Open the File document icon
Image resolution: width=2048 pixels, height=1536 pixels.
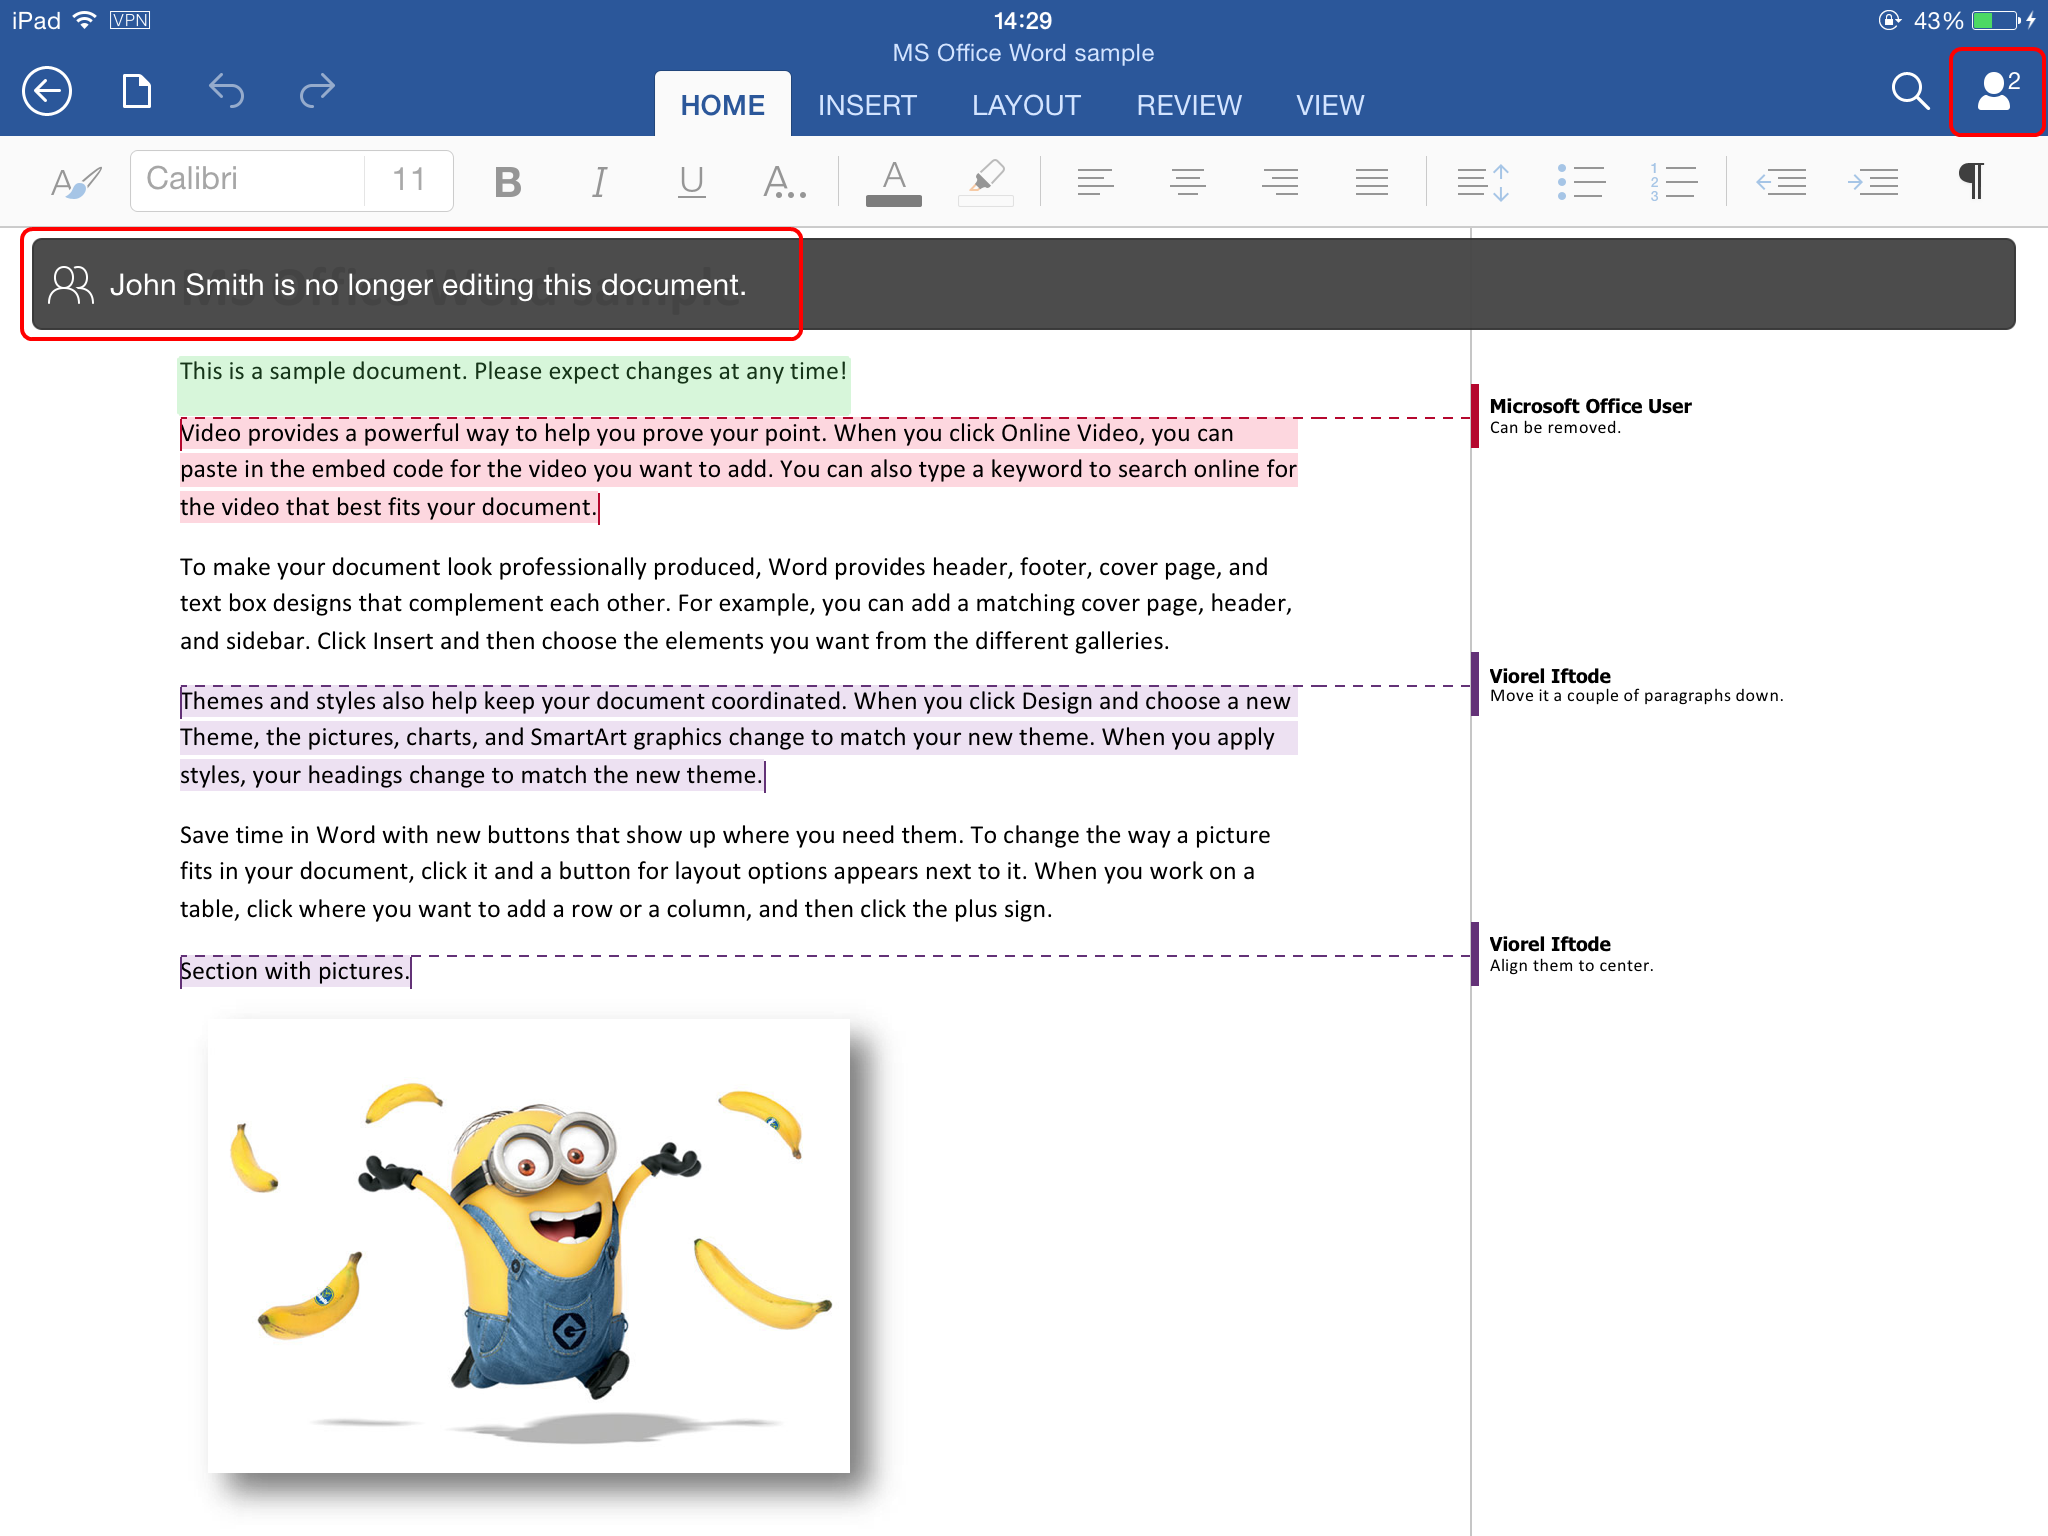click(x=137, y=91)
